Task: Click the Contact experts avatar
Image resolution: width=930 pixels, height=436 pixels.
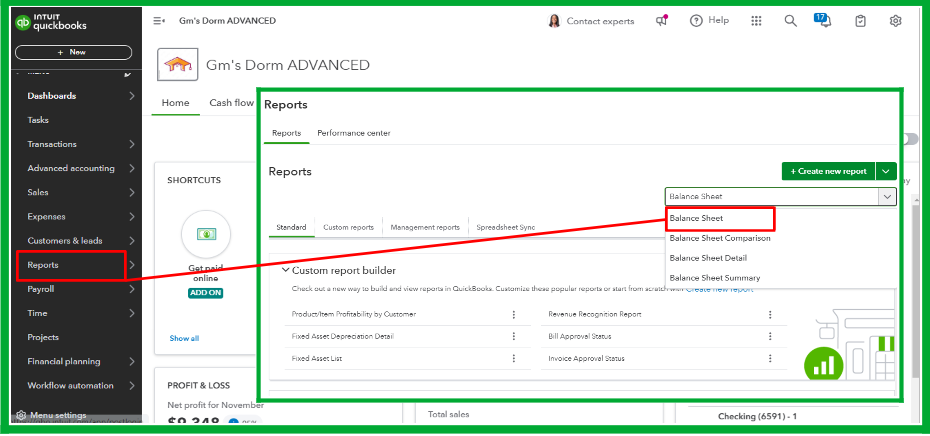Action: [x=554, y=21]
